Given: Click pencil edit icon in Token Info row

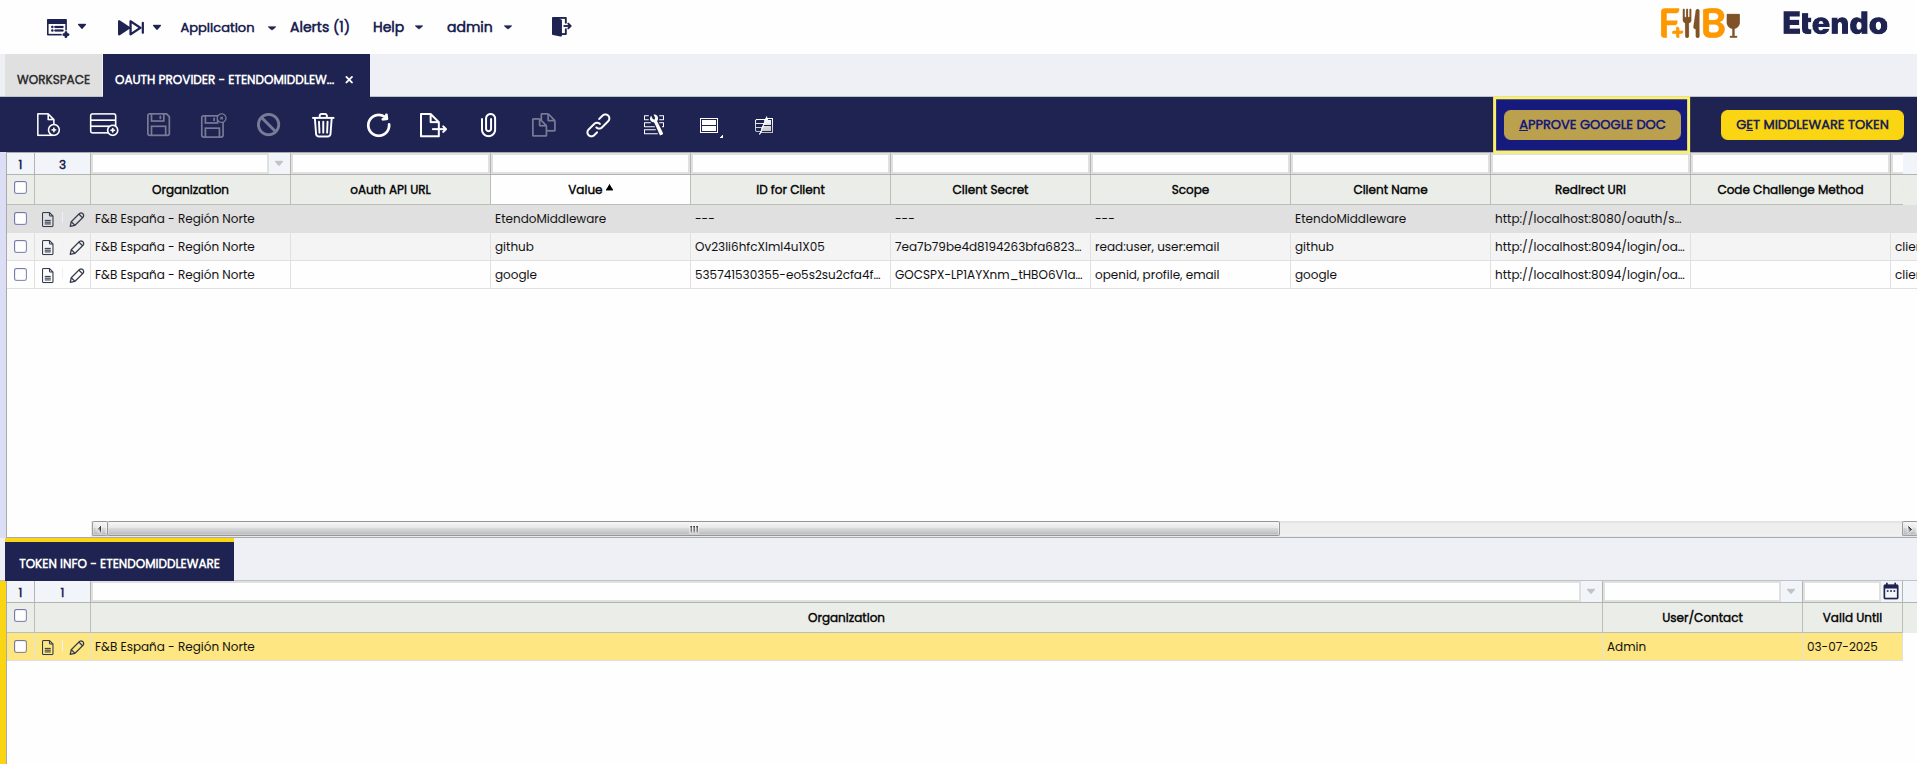Looking at the screenshot, I should (x=77, y=647).
